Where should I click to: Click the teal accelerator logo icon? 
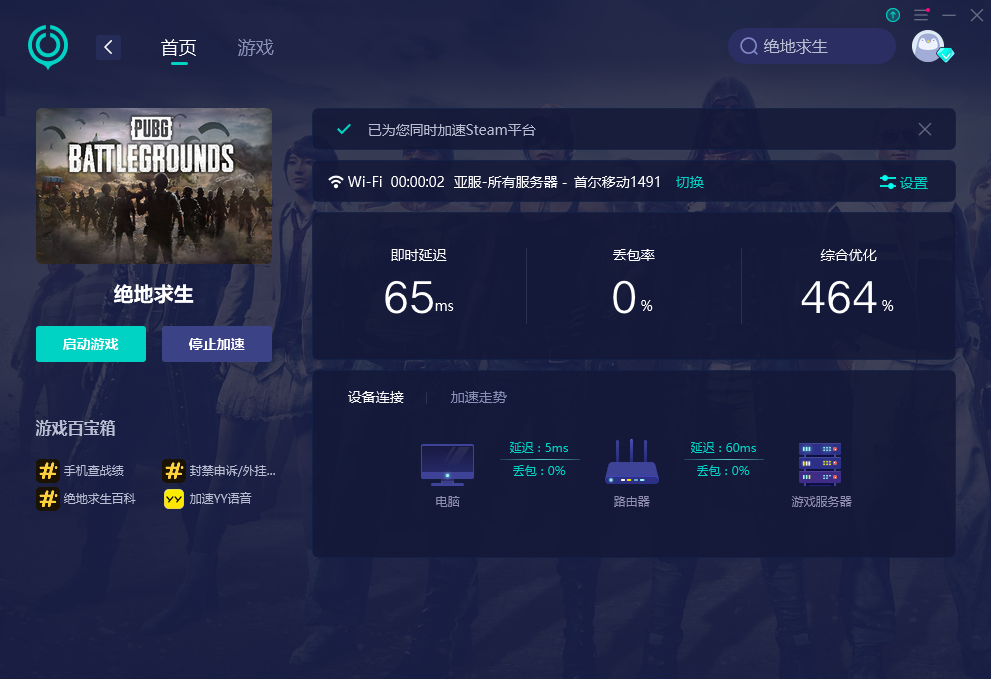tap(48, 47)
